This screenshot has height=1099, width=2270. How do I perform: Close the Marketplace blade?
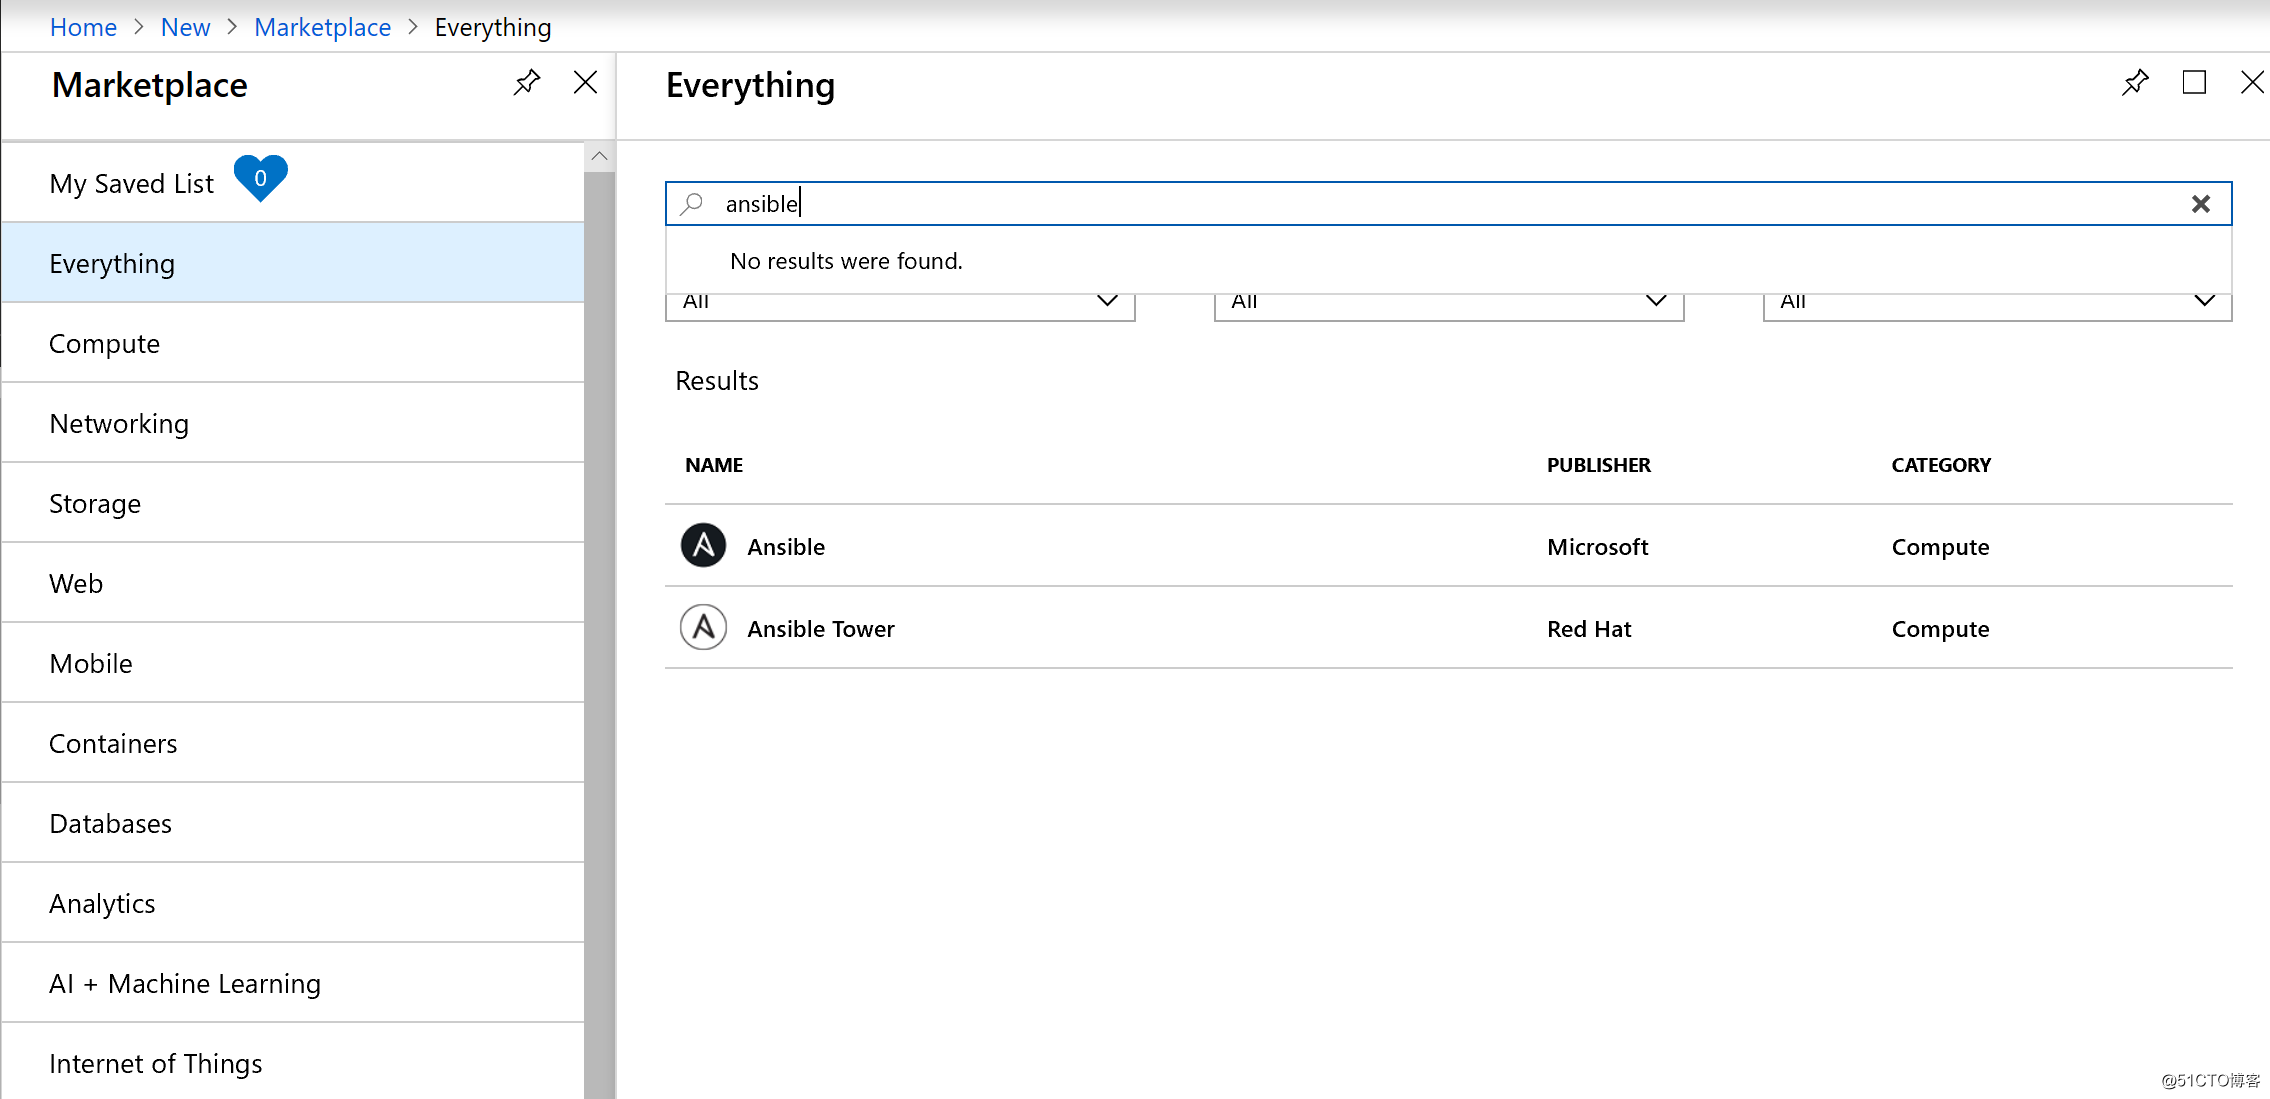coord(585,82)
